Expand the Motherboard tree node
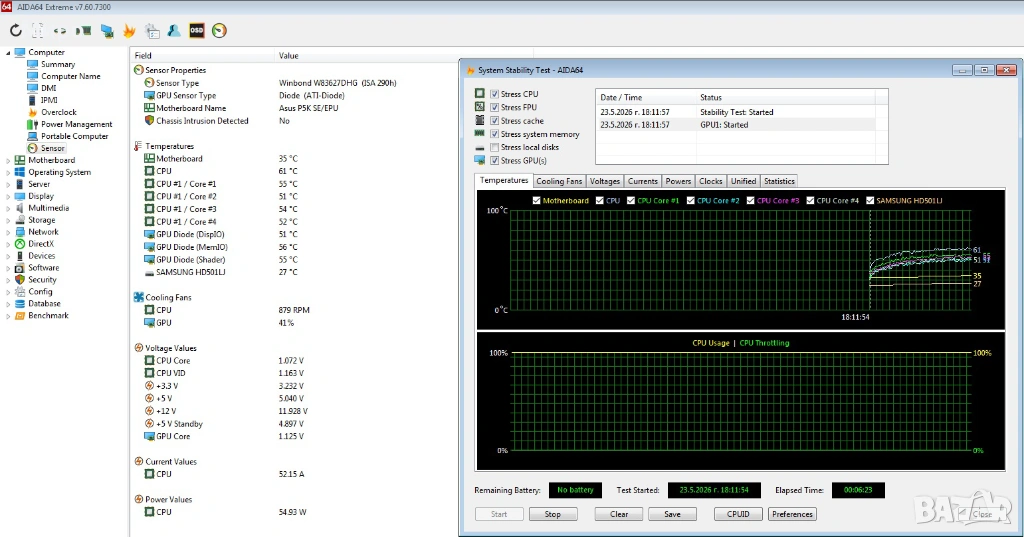 coord(8,160)
